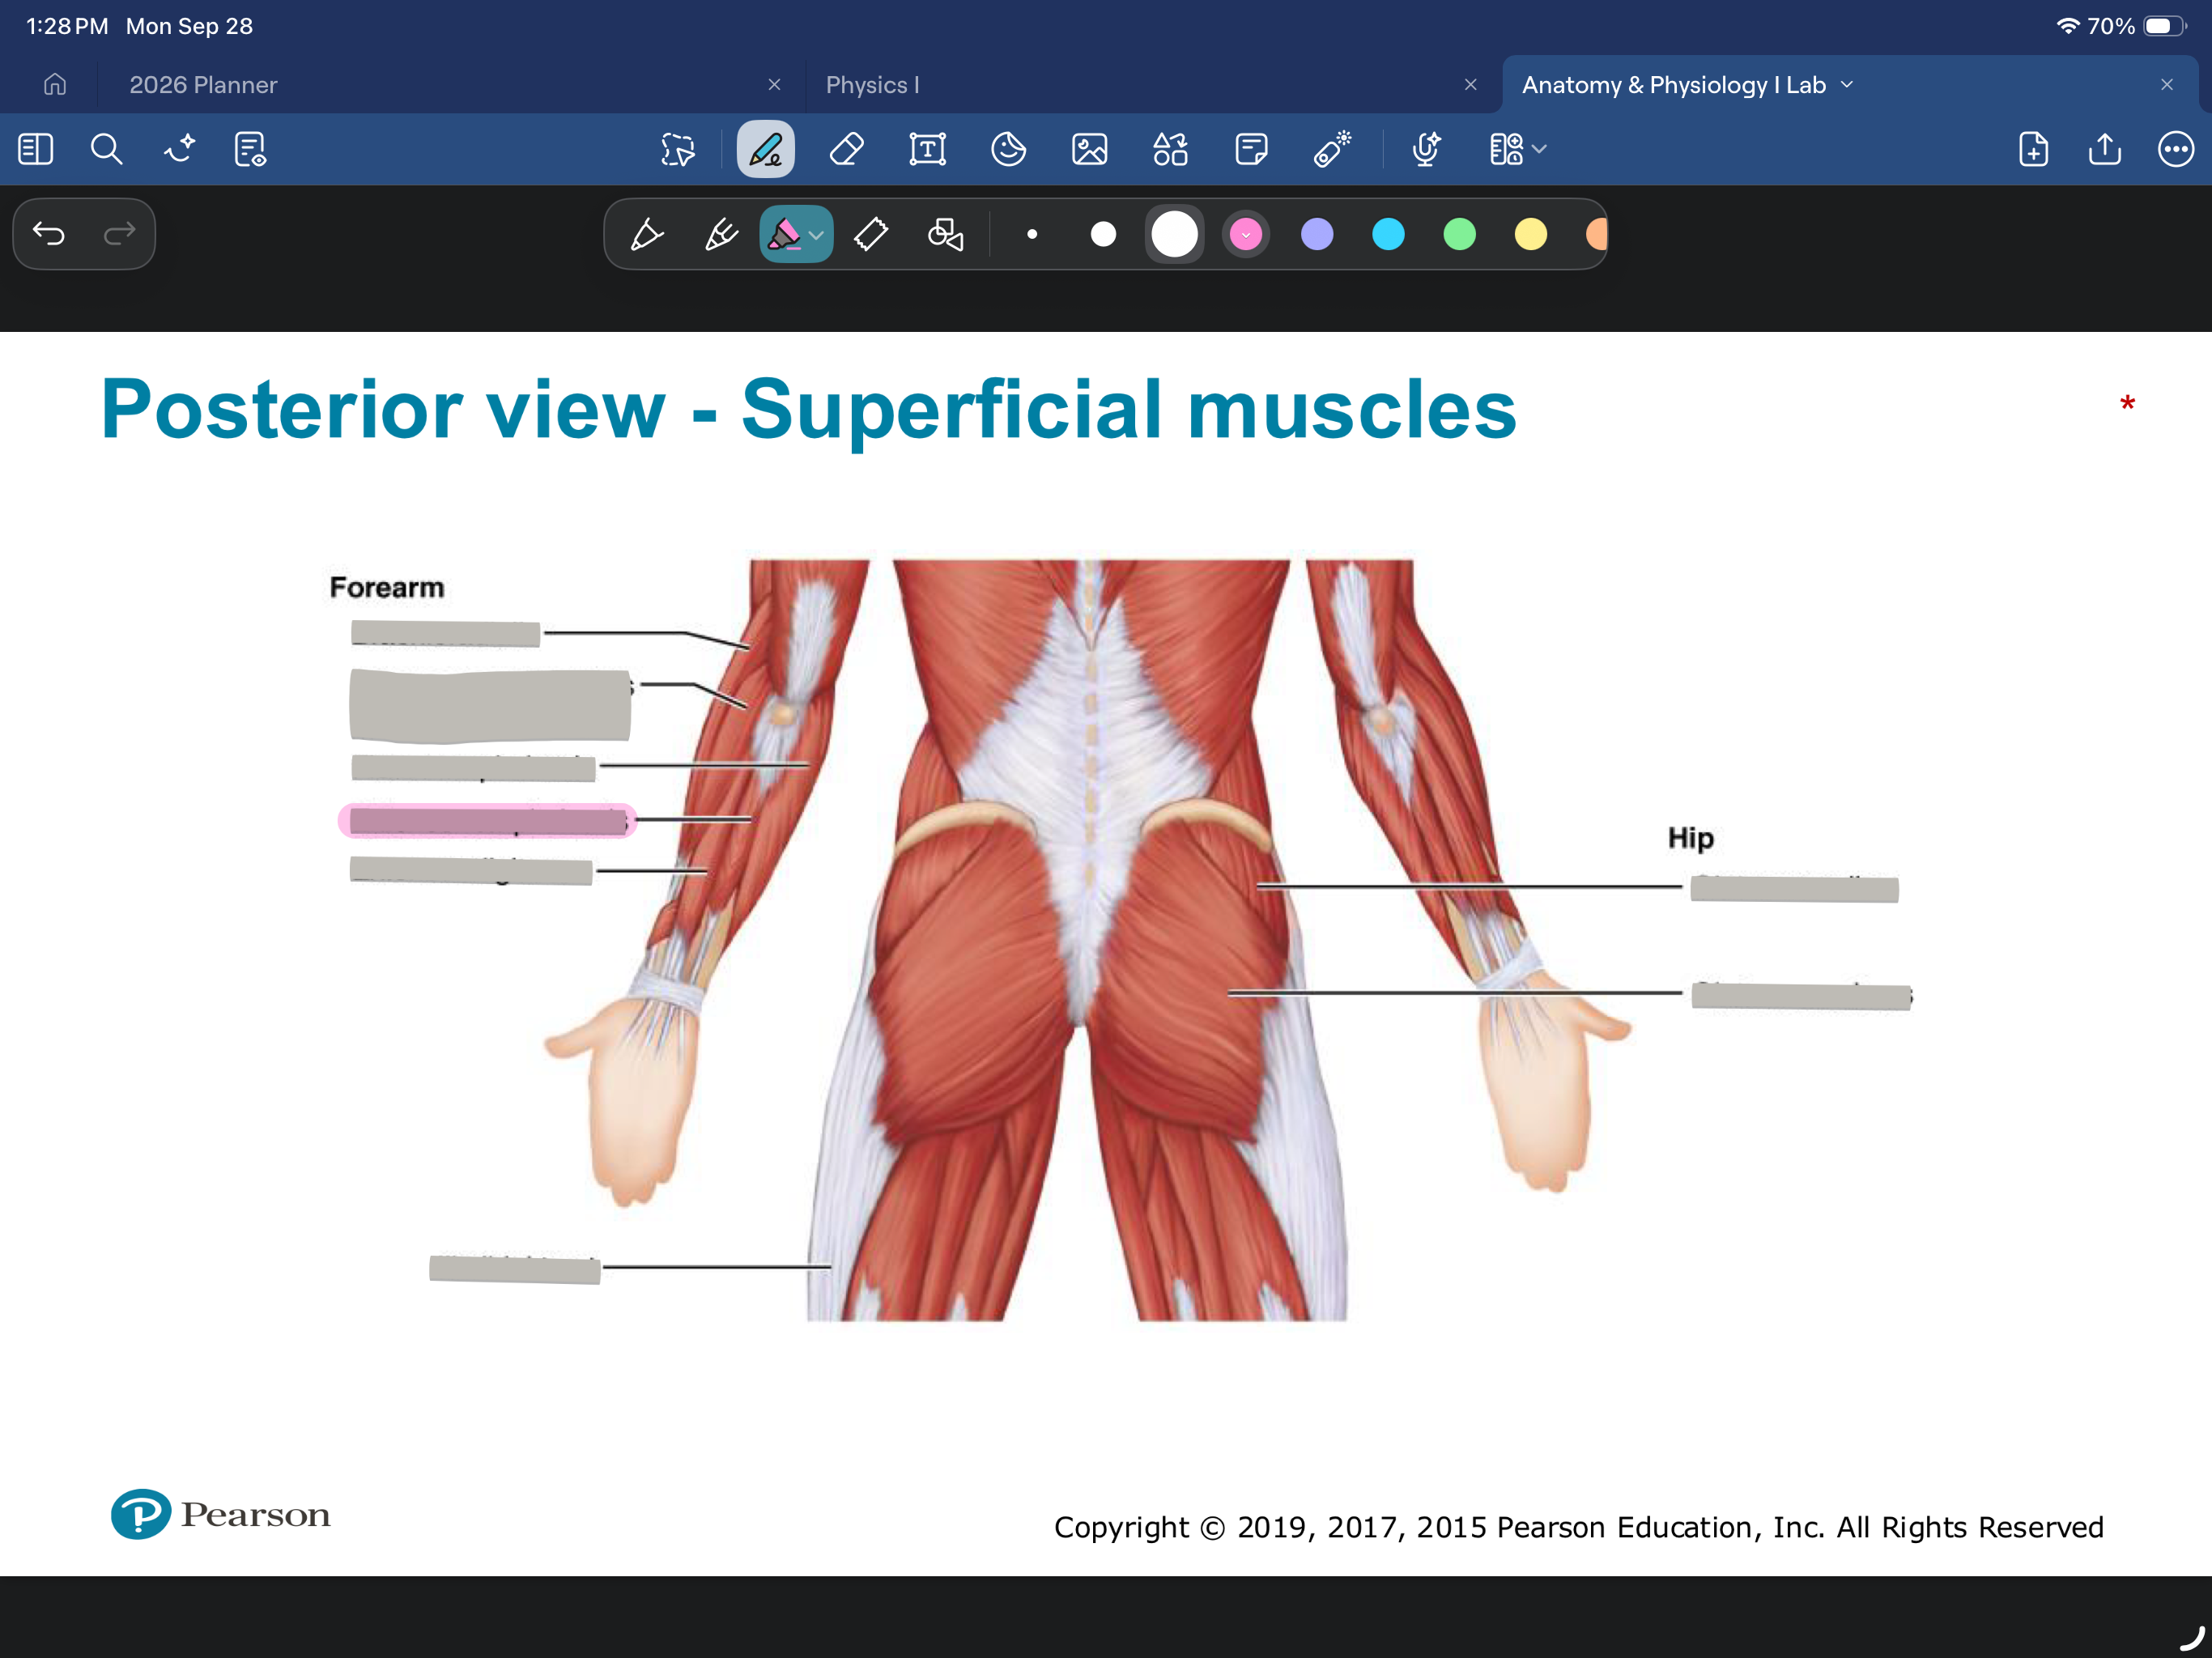Undo the last stroke
The width and height of the screenshot is (2212, 1658).
point(49,234)
